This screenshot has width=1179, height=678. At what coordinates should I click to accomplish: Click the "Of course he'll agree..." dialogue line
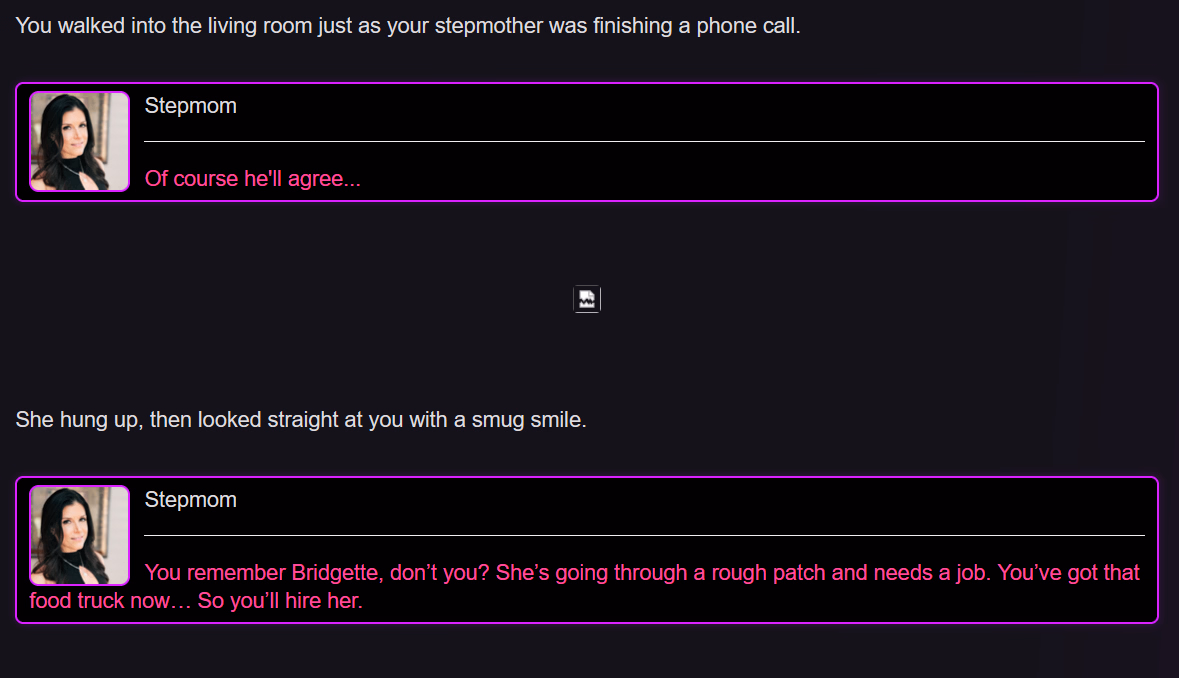pos(253,179)
